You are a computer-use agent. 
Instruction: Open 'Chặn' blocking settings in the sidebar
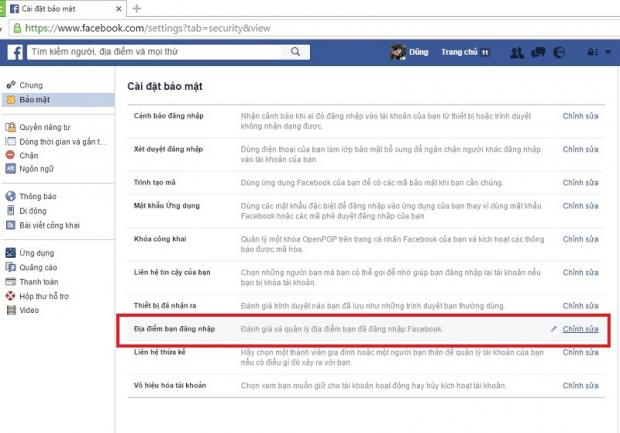tap(30, 155)
